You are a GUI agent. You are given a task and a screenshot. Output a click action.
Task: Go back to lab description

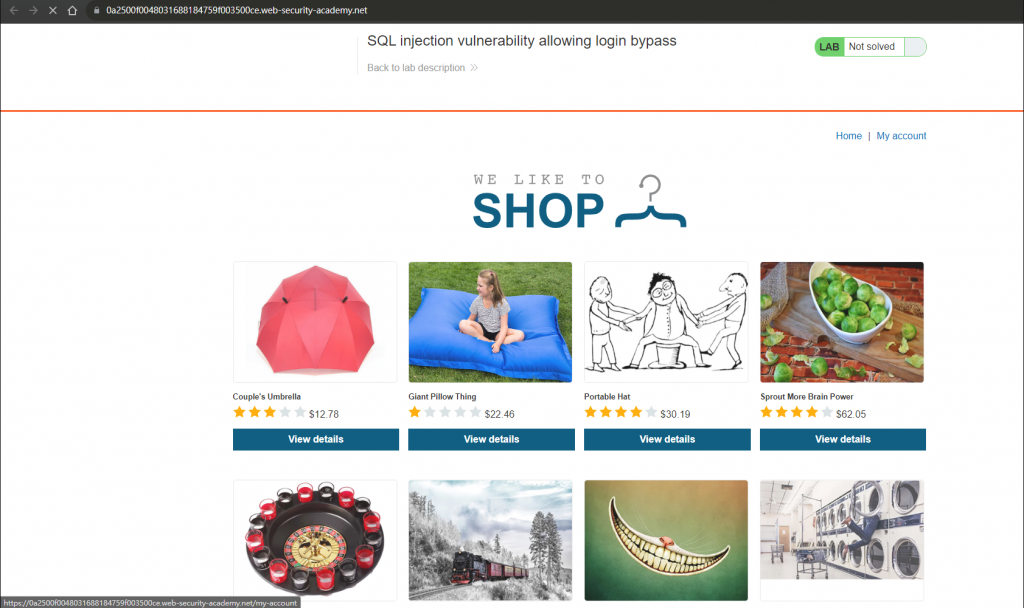tap(416, 68)
